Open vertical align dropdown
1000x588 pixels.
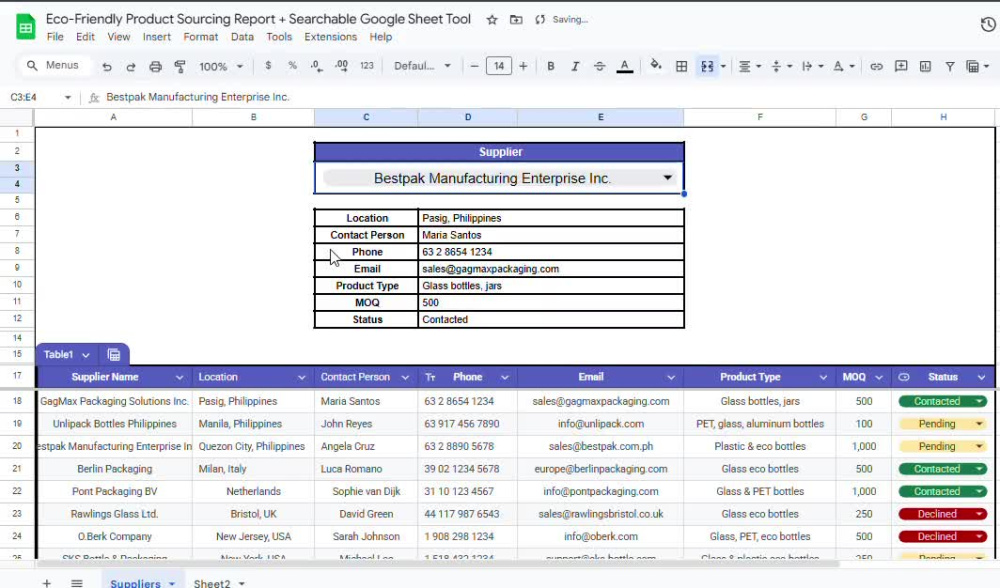[x=781, y=66]
